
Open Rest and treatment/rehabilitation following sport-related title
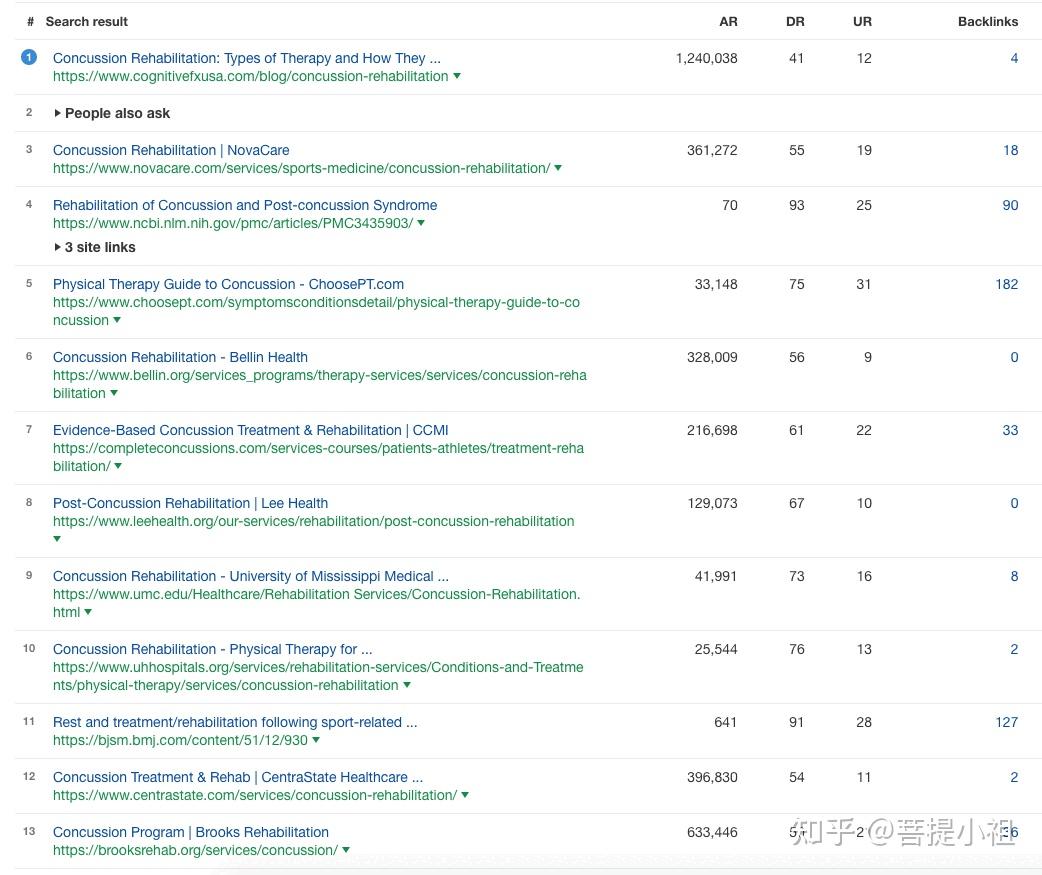point(235,723)
